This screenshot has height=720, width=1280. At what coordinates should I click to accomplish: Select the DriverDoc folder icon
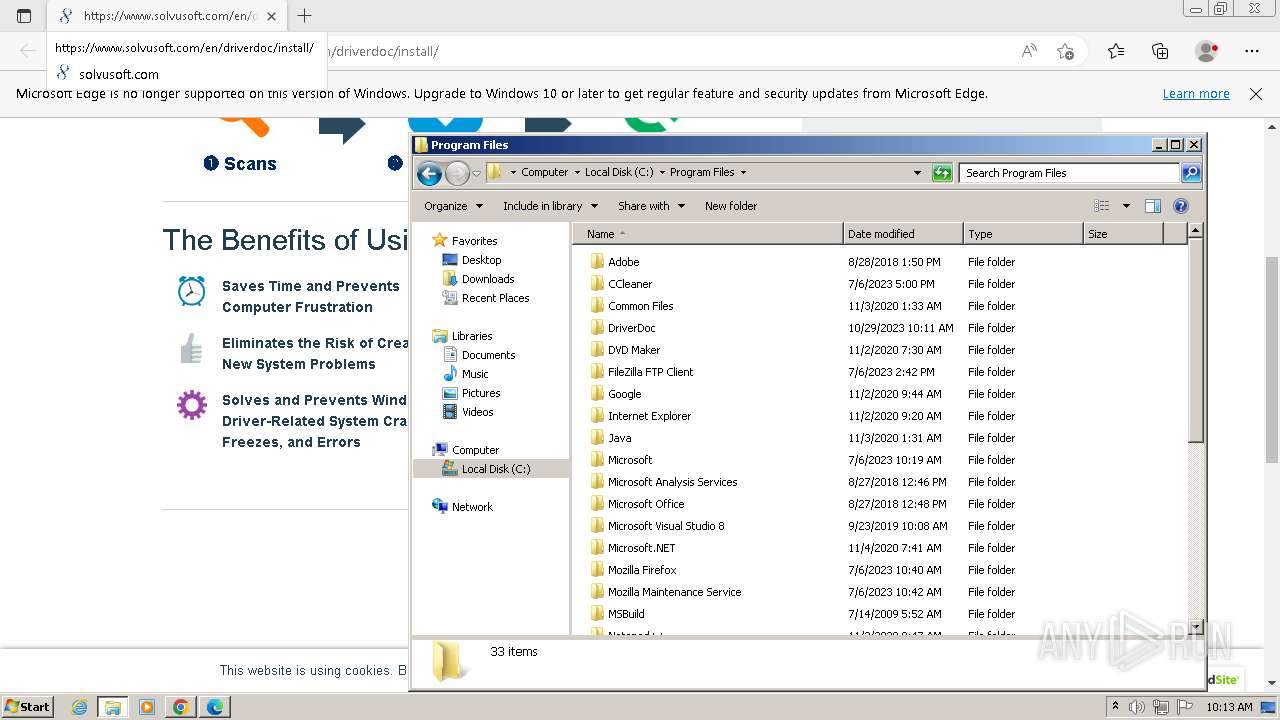[x=597, y=328]
